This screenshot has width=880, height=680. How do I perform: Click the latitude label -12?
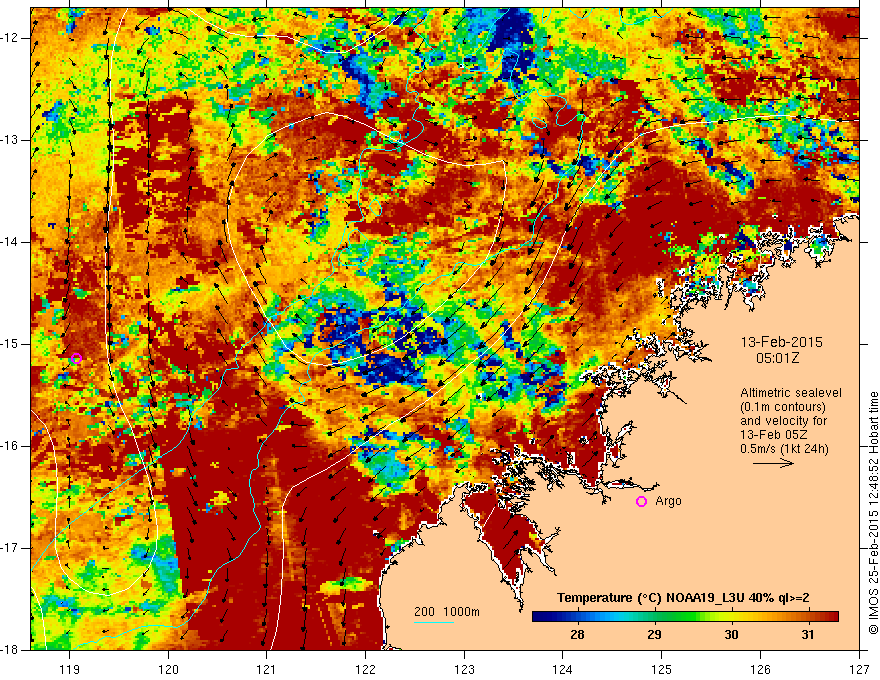tap(10, 38)
